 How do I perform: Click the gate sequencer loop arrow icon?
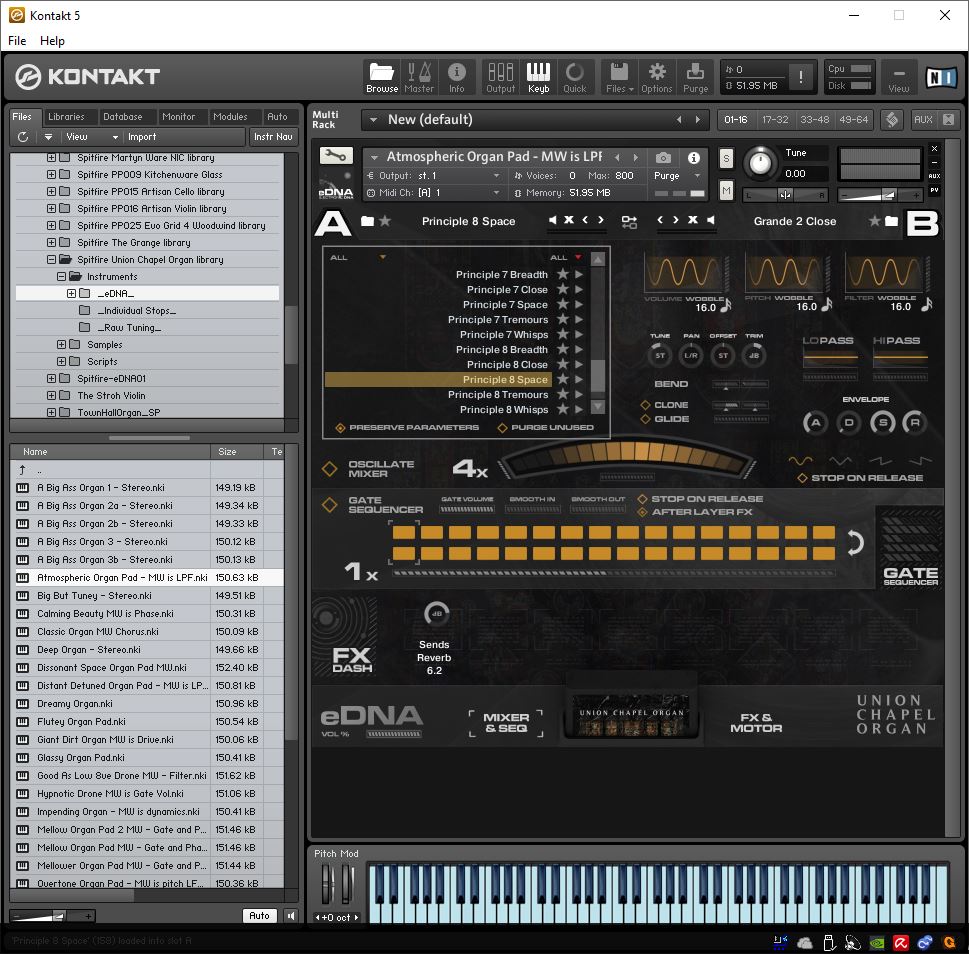pos(855,542)
